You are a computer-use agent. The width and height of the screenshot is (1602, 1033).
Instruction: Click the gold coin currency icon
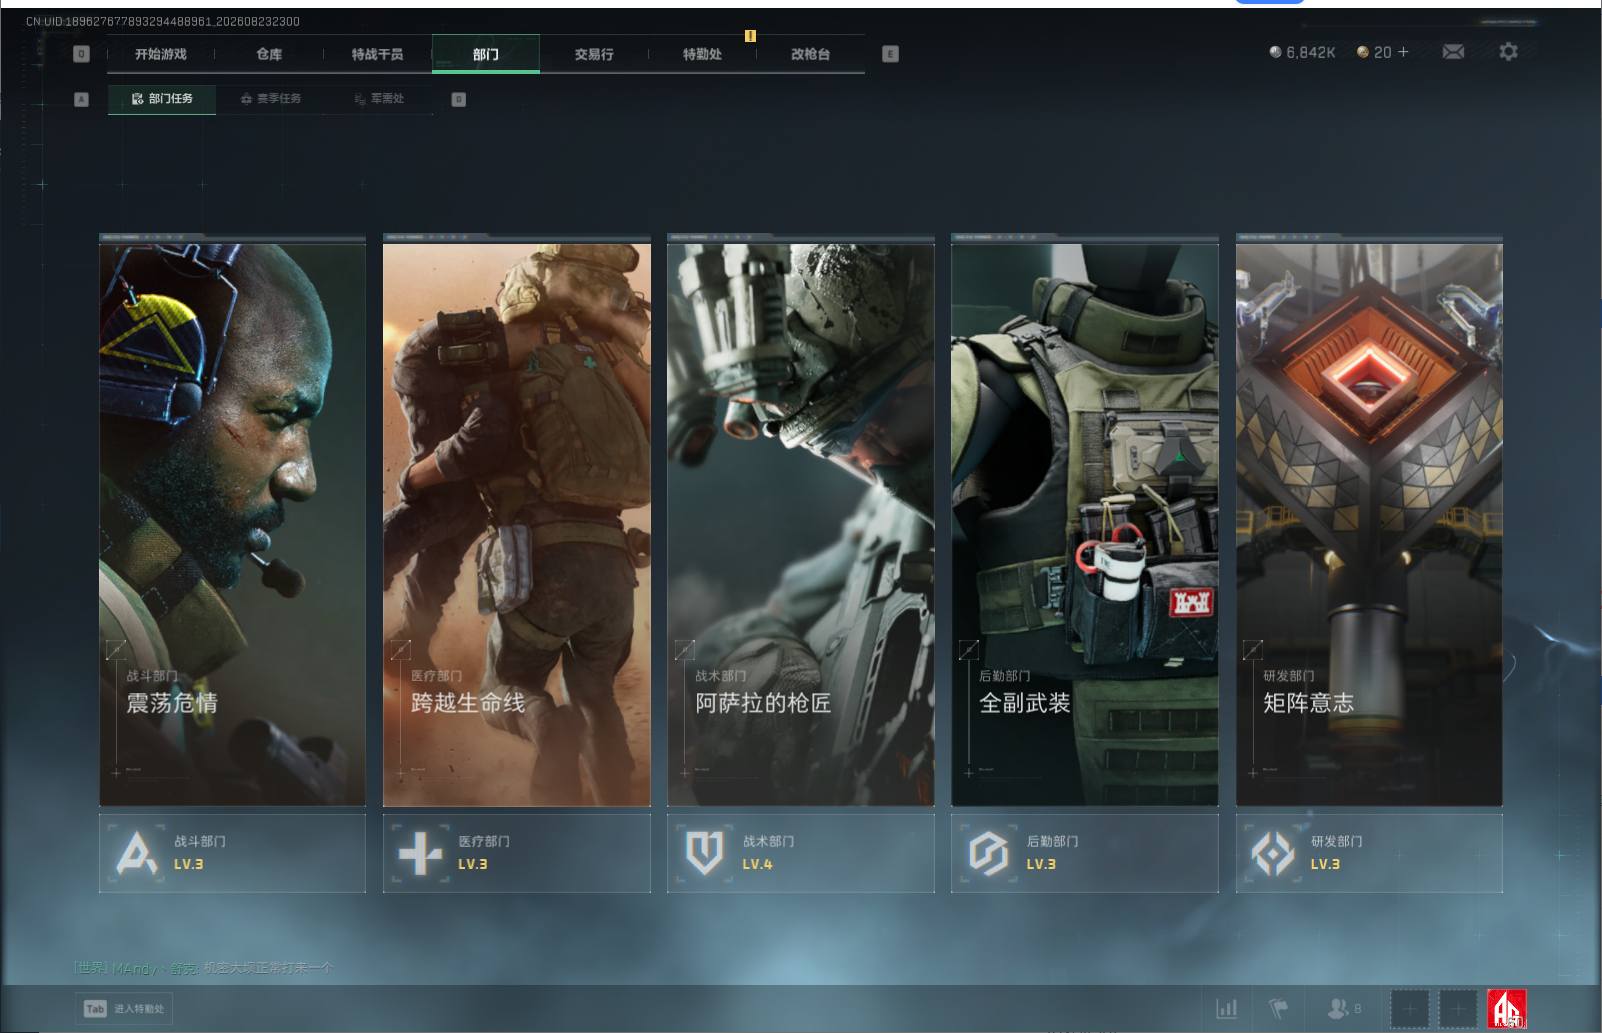tap(1362, 52)
